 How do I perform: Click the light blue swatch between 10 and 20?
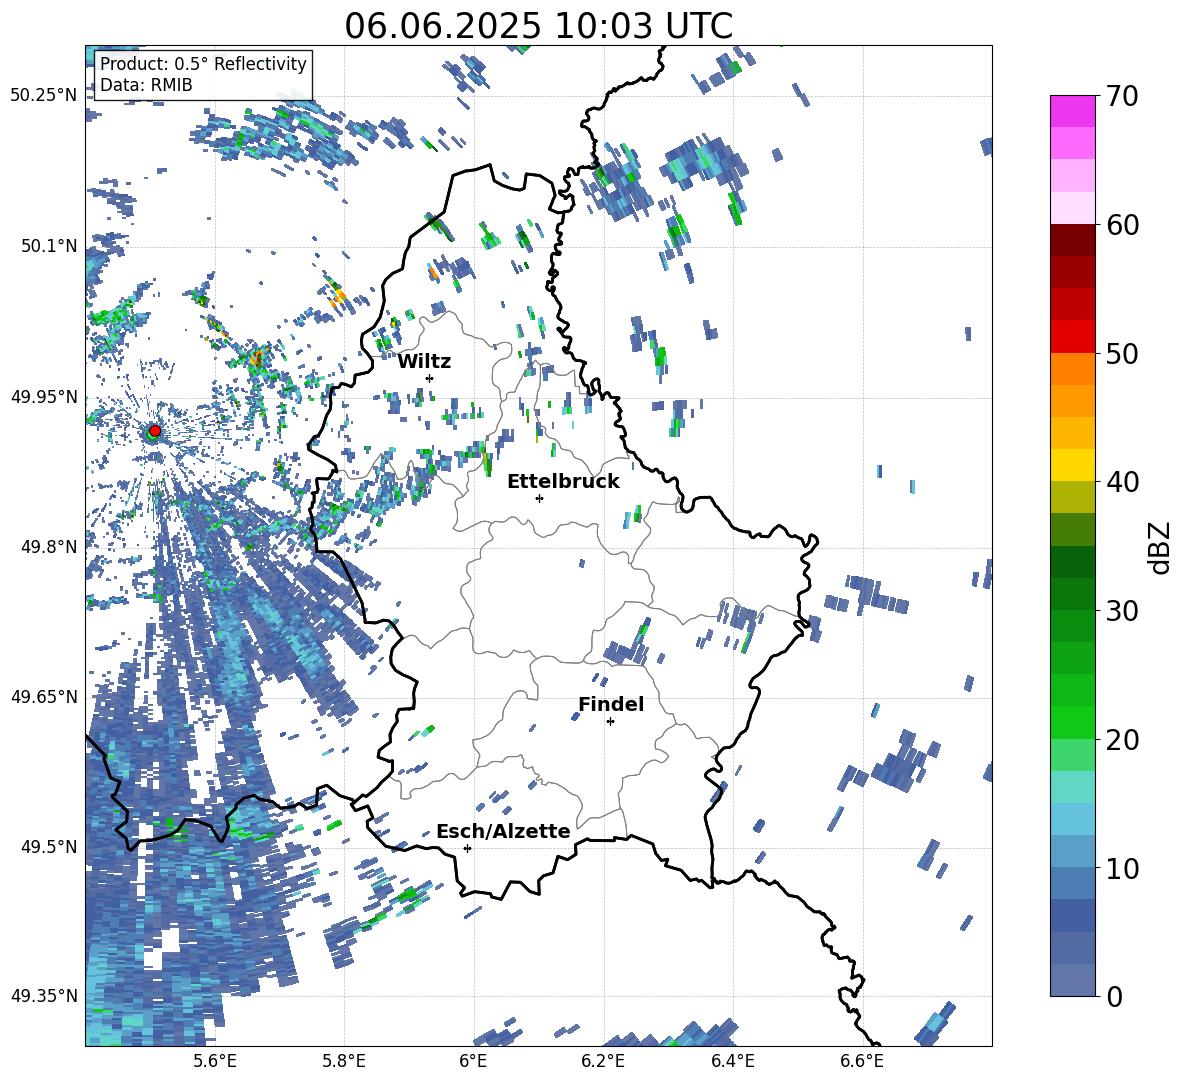click(x=1072, y=818)
